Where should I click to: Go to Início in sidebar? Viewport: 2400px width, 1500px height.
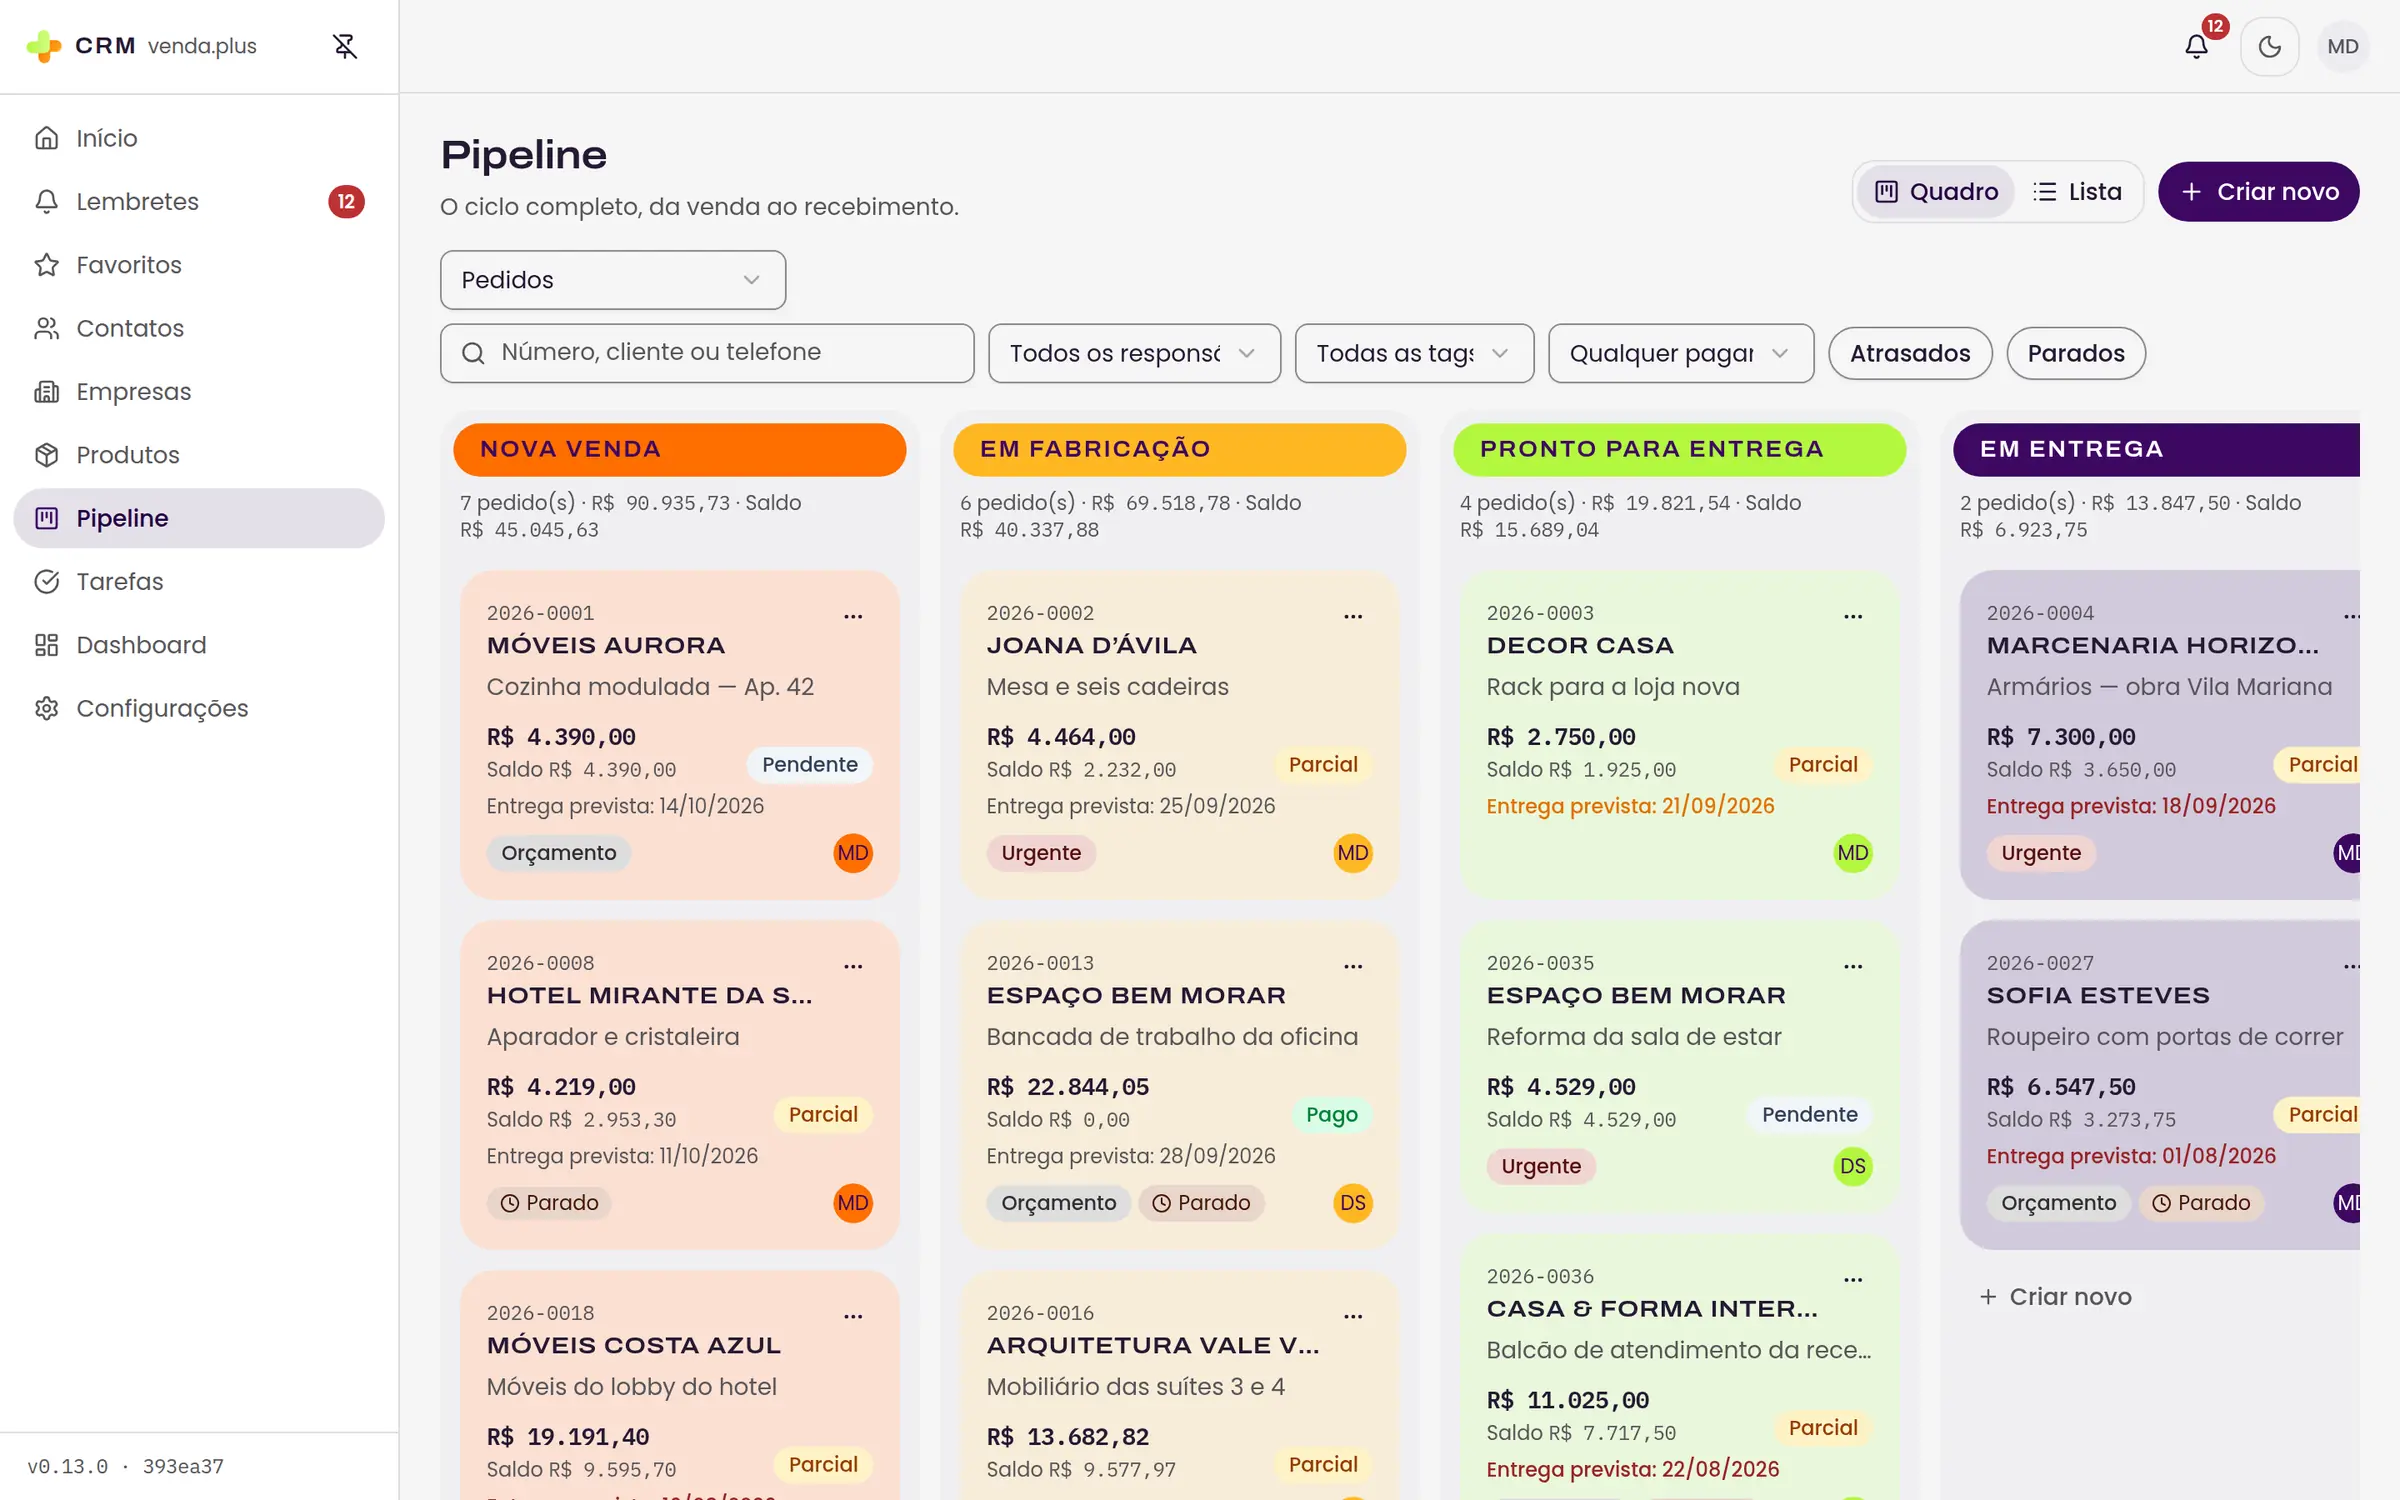(x=199, y=138)
